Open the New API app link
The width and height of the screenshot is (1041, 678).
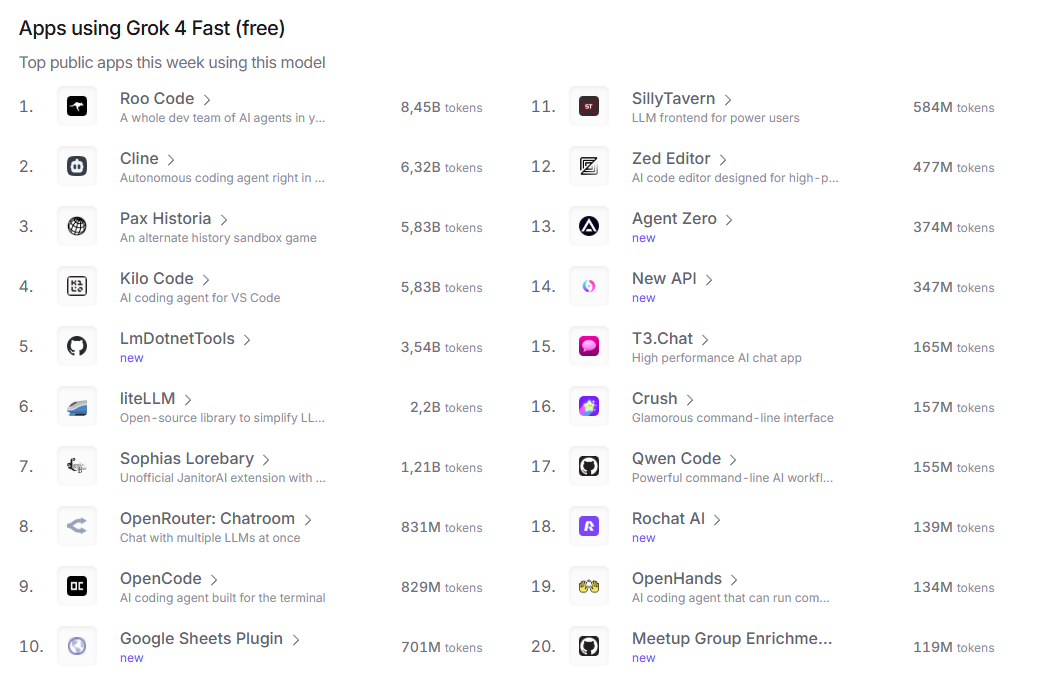click(664, 279)
